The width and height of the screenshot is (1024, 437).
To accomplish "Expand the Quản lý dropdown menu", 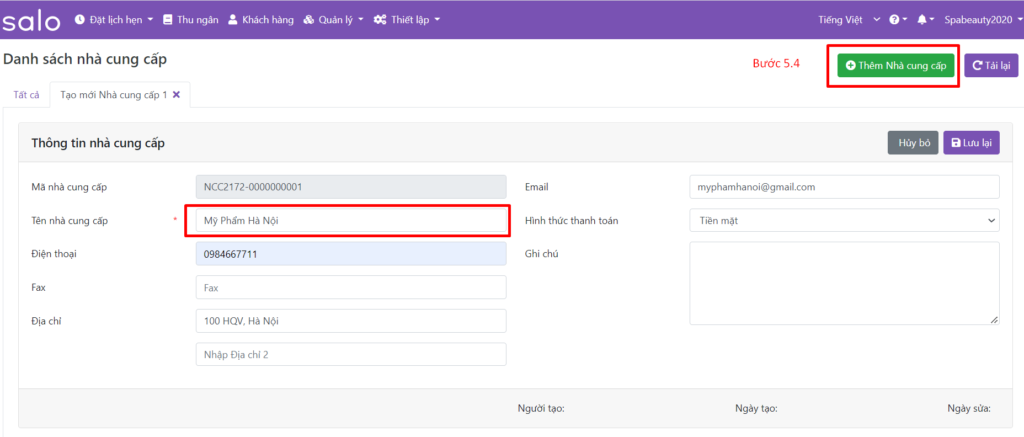I will click(x=333, y=20).
